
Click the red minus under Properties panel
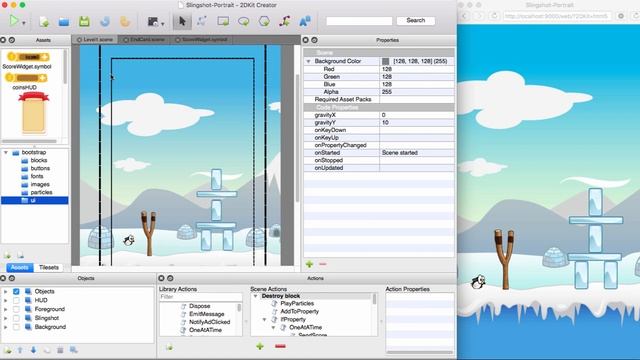[x=323, y=264]
